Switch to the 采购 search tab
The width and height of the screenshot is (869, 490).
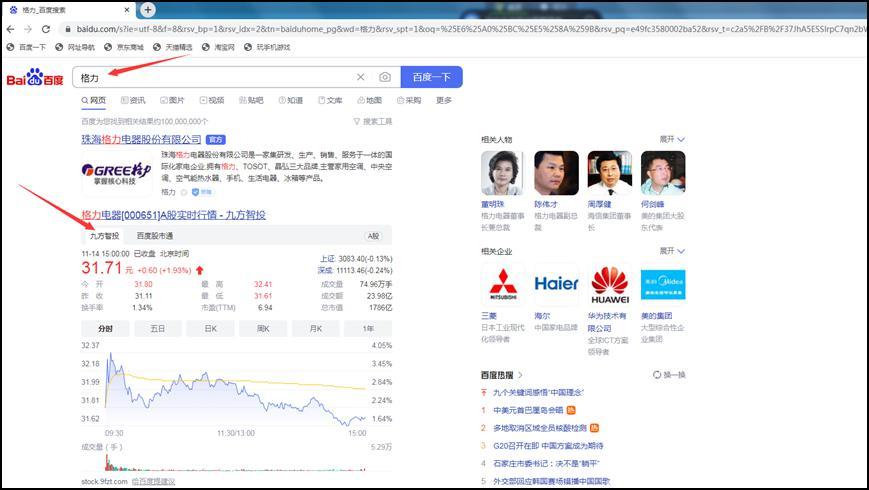[x=409, y=100]
